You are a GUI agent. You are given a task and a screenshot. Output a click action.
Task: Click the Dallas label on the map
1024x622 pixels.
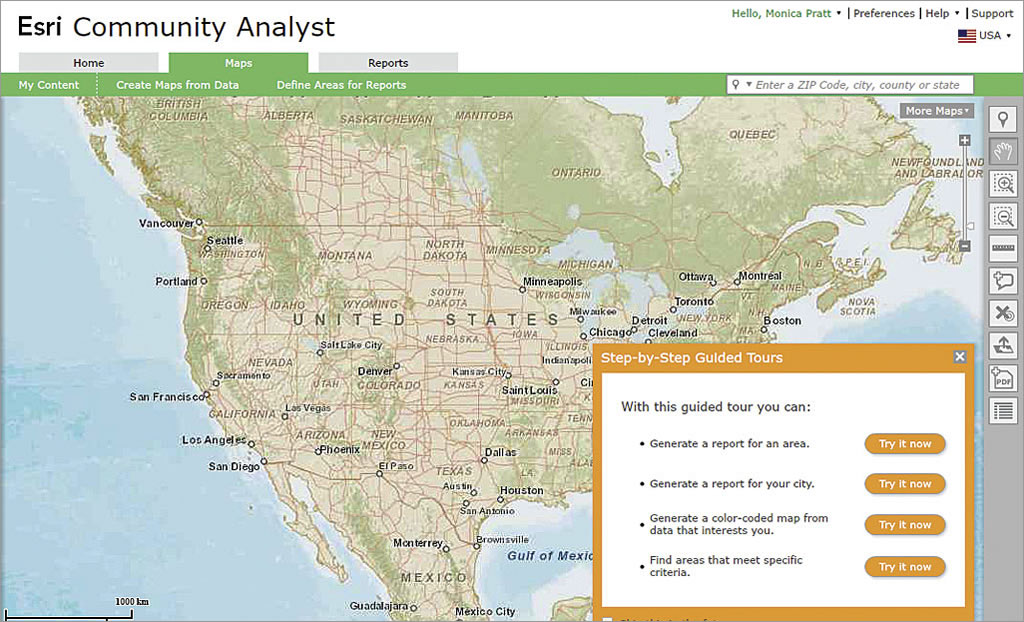click(x=501, y=452)
